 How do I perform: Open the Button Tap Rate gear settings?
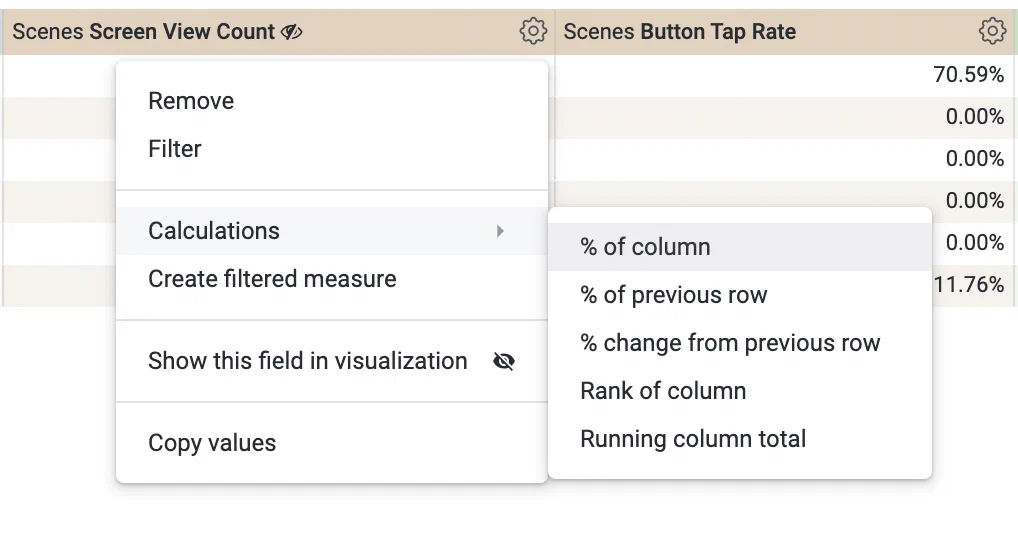pyautogui.click(x=991, y=32)
